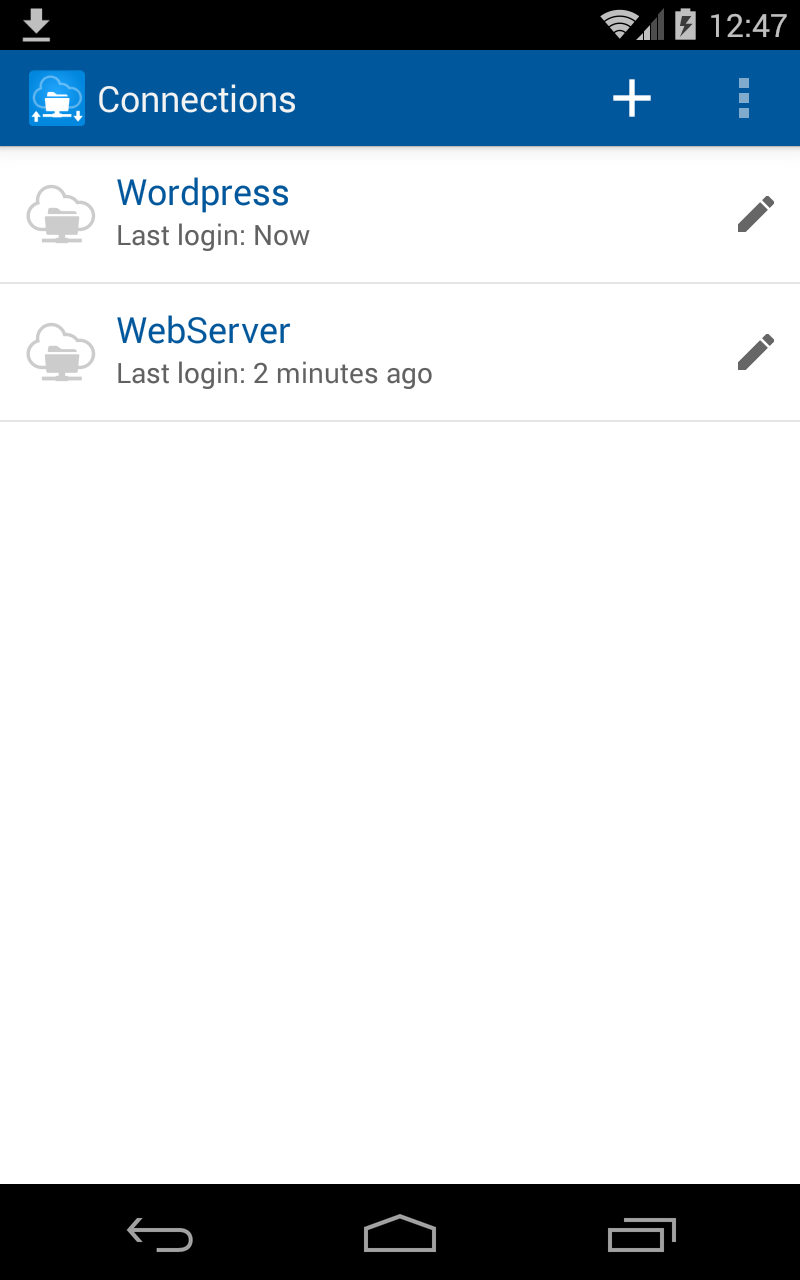This screenshot has height=1280, width=800.
Task: Tap the cellular signal icon
Action: (651, 25)
